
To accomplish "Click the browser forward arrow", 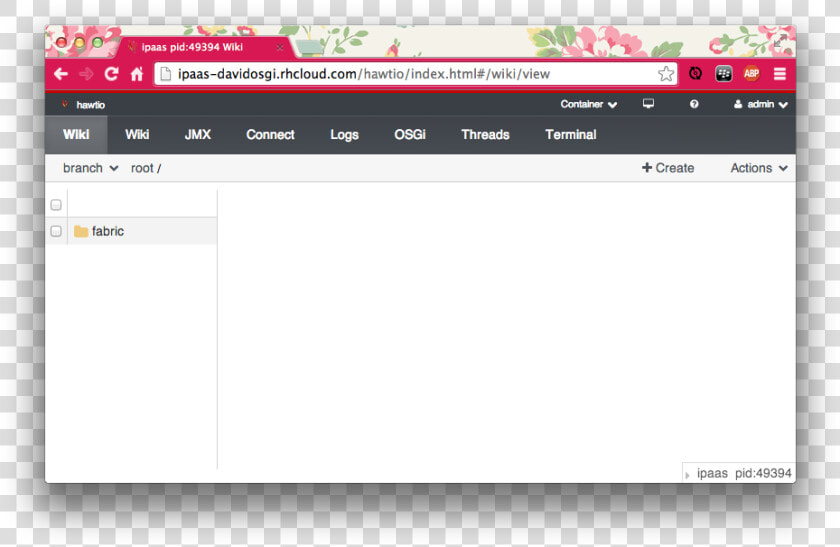I will point(86,74).
